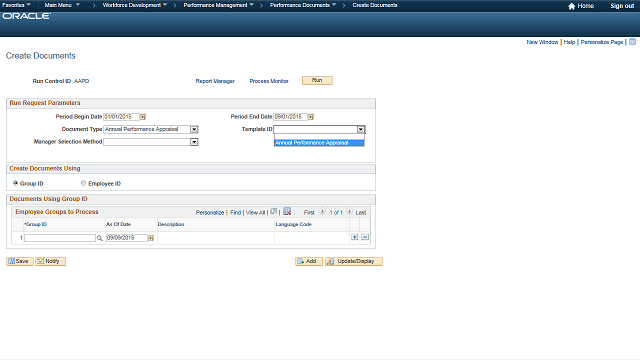
Task: Open As Of Date calendar picker
Action: click(x=151, y=238)
